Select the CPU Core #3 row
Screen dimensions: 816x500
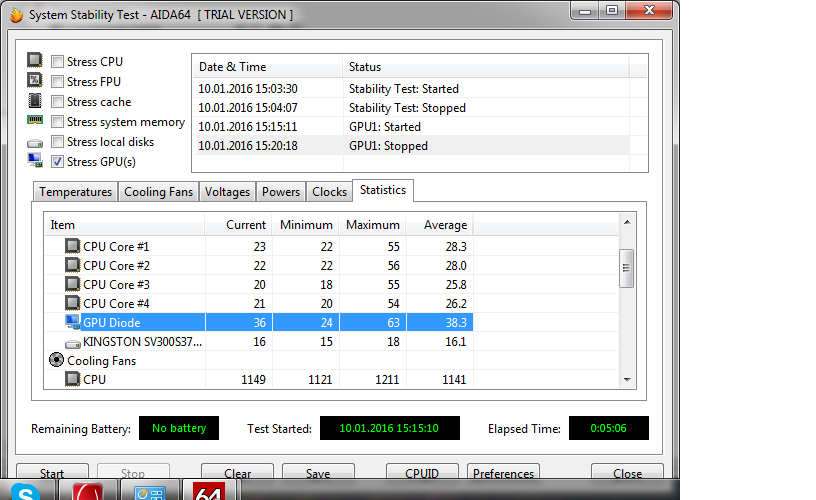click(x=259, y=285)
